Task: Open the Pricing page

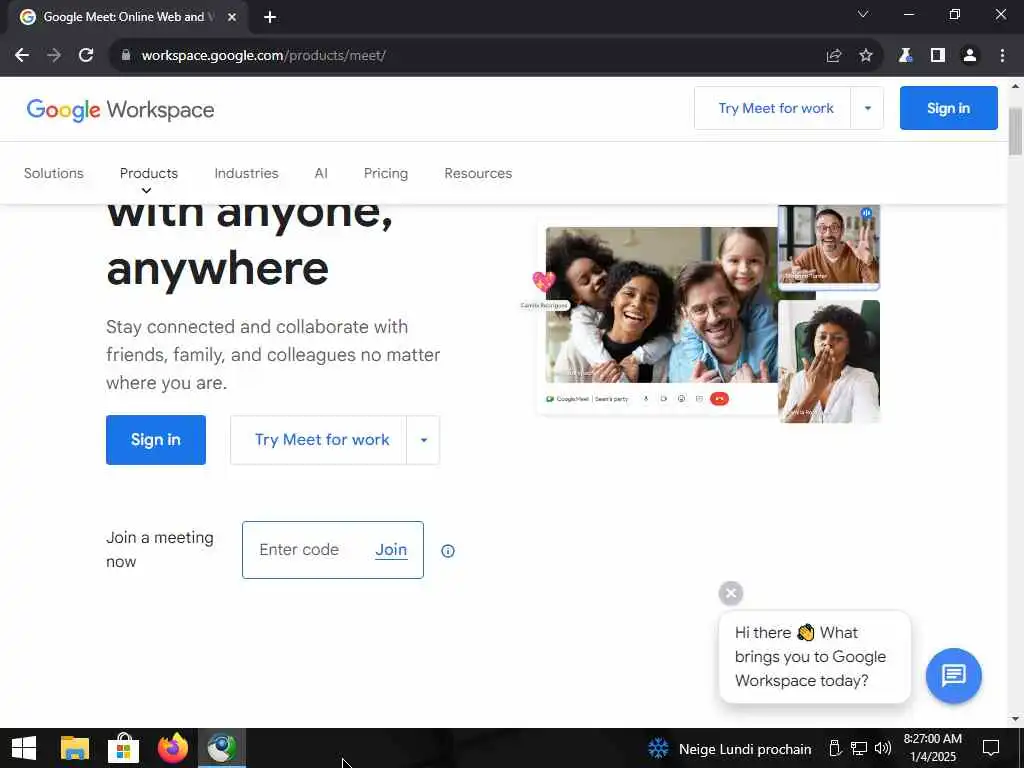Action: click(x=385, y=173)
